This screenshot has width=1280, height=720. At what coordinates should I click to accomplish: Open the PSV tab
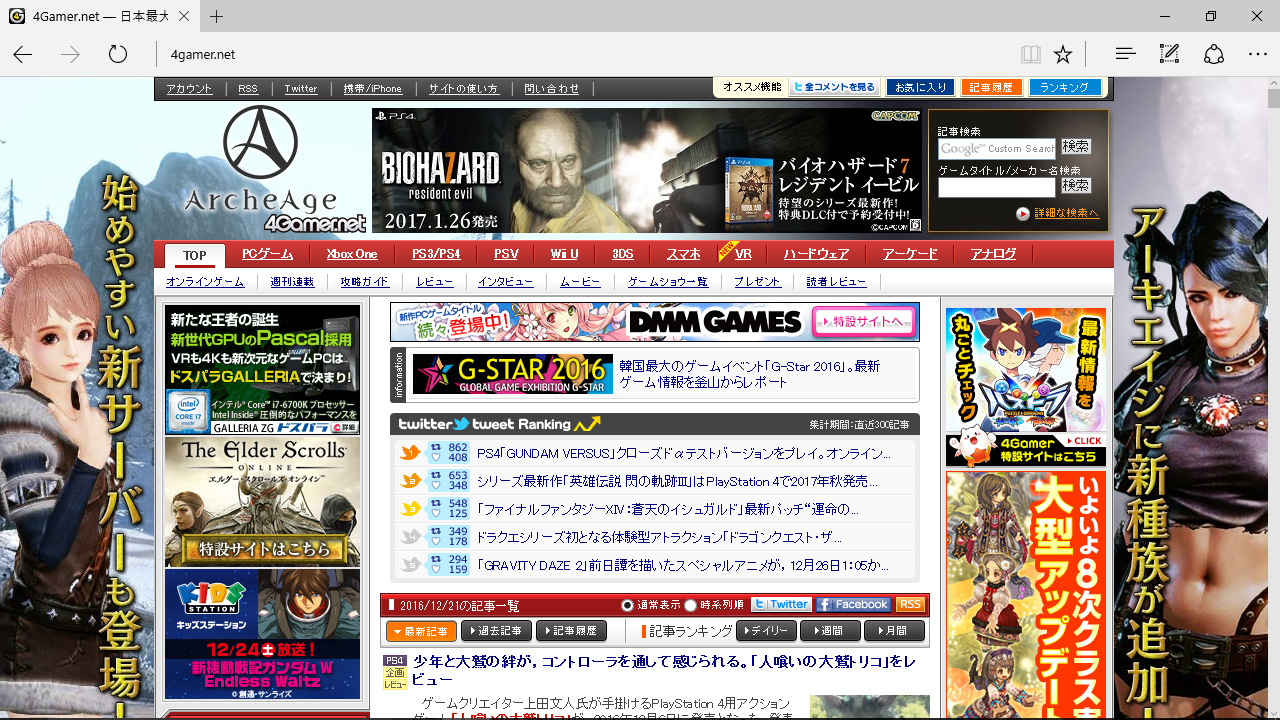506,254
